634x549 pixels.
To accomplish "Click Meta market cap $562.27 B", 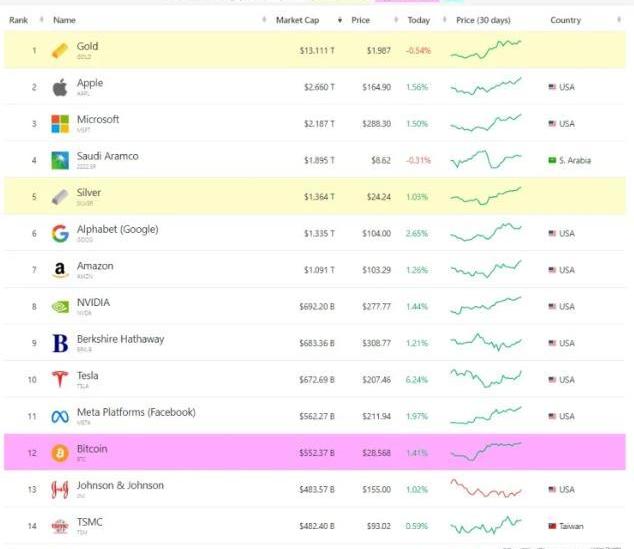I will (x=317, y=416).
